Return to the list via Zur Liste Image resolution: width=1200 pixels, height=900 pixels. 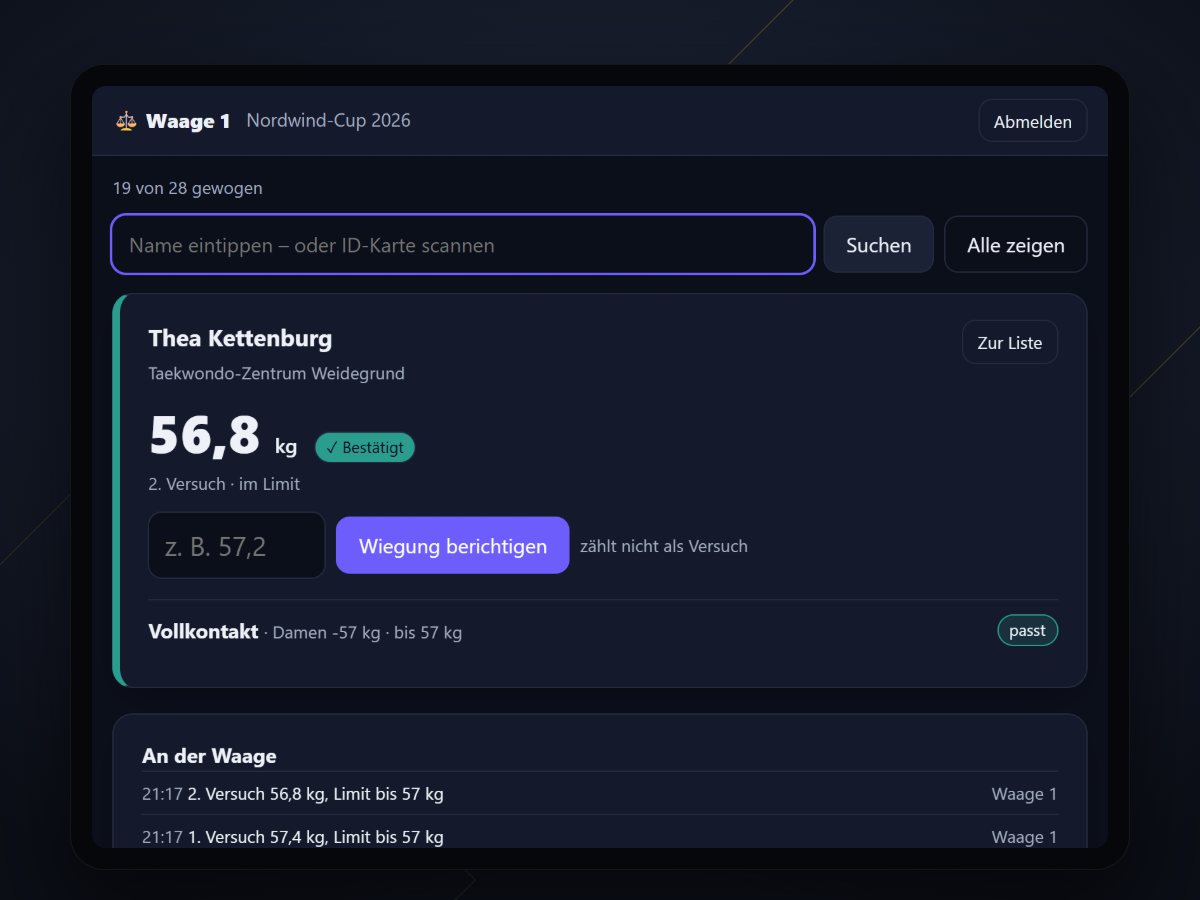(x=1009, y=342)
